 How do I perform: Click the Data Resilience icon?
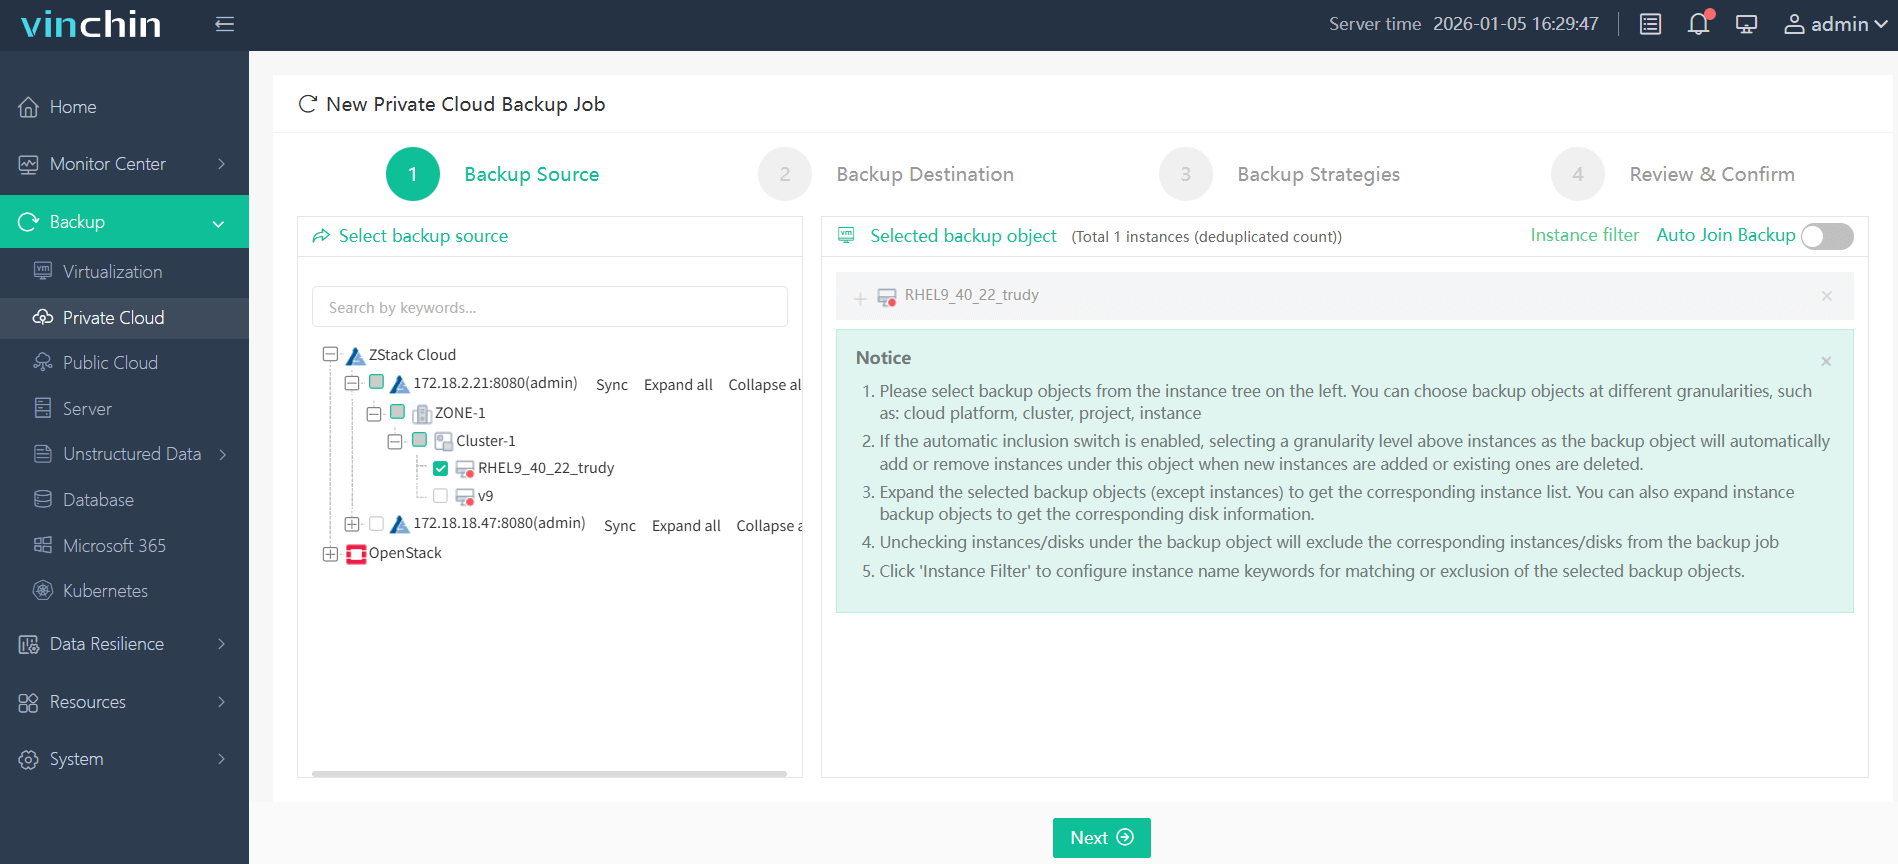click(29, 645)
